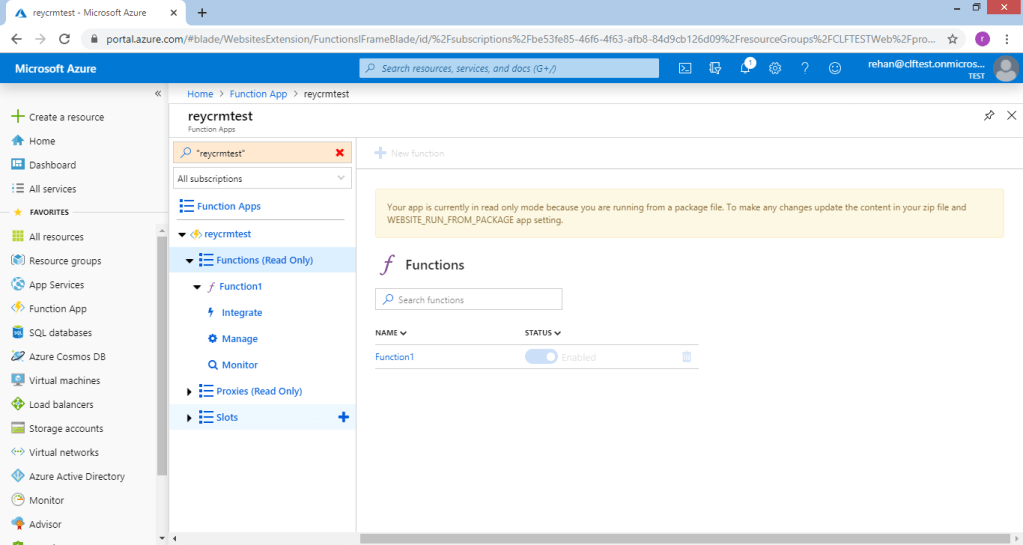
Task: Click the Search functions input box
Action: [468, 300]
